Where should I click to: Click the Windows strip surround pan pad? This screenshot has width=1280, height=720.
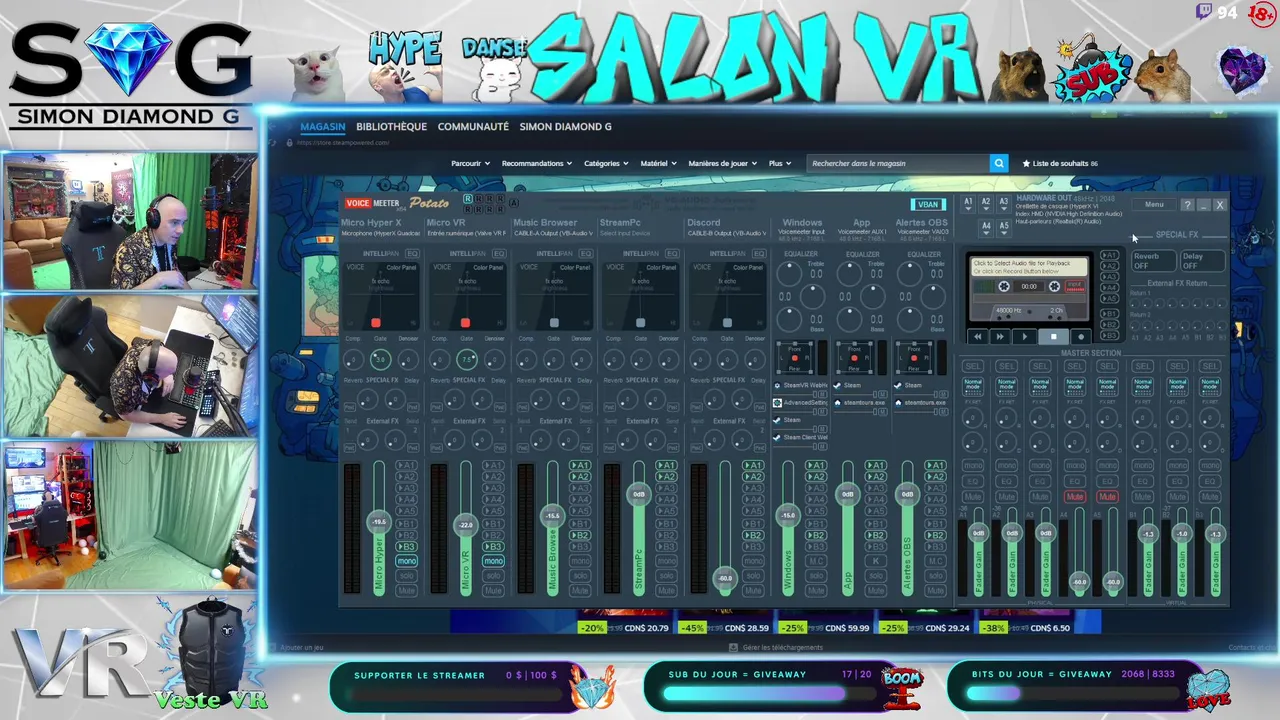[x=795, y=358]
